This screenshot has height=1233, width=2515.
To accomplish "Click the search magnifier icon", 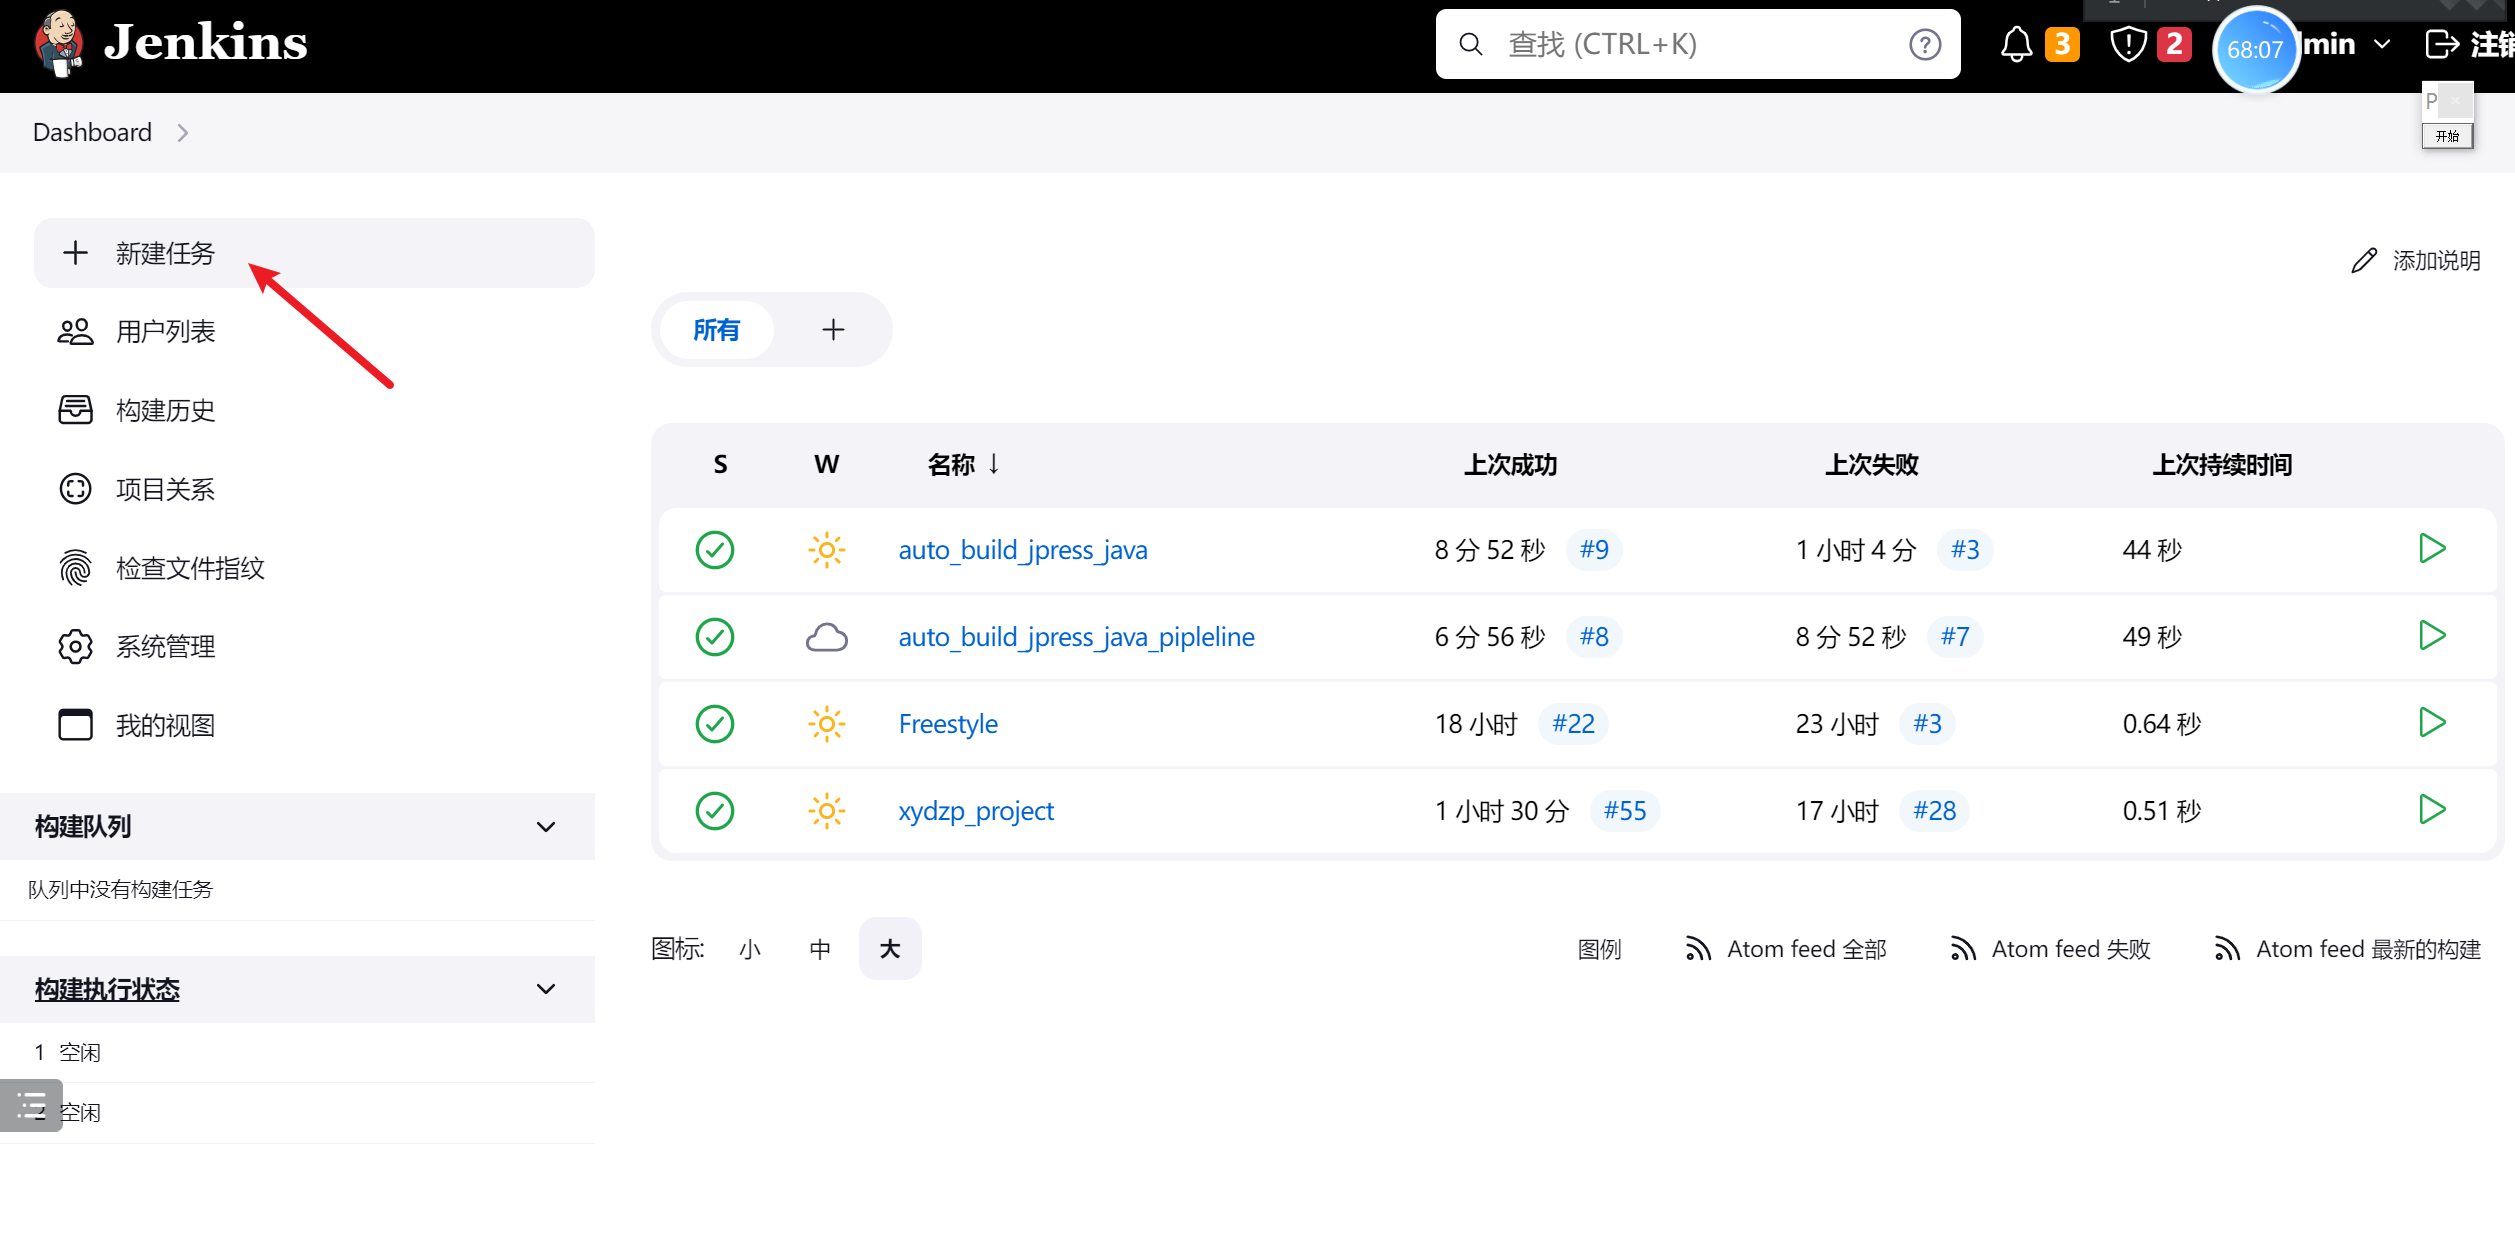I will tap(1470, 44).
